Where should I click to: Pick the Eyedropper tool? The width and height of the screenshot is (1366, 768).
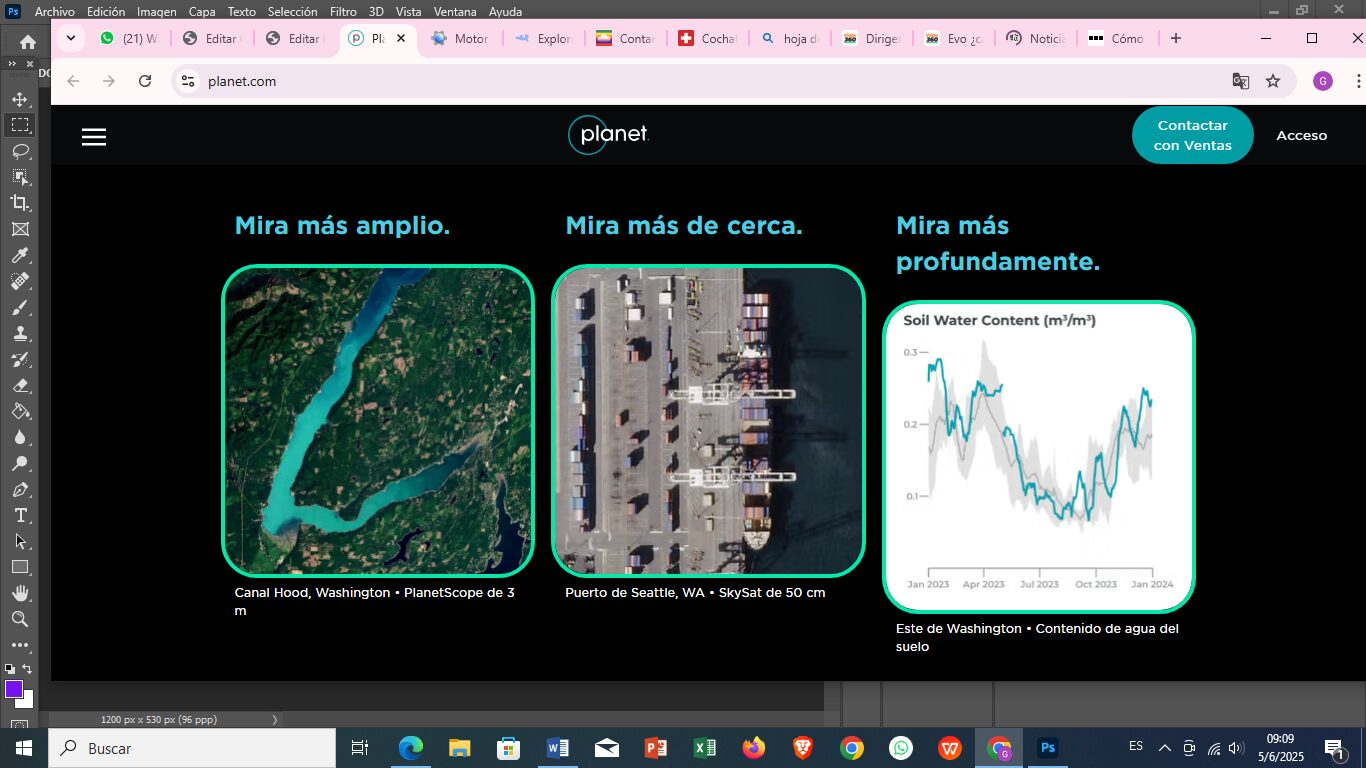click(x=20, y=255)
